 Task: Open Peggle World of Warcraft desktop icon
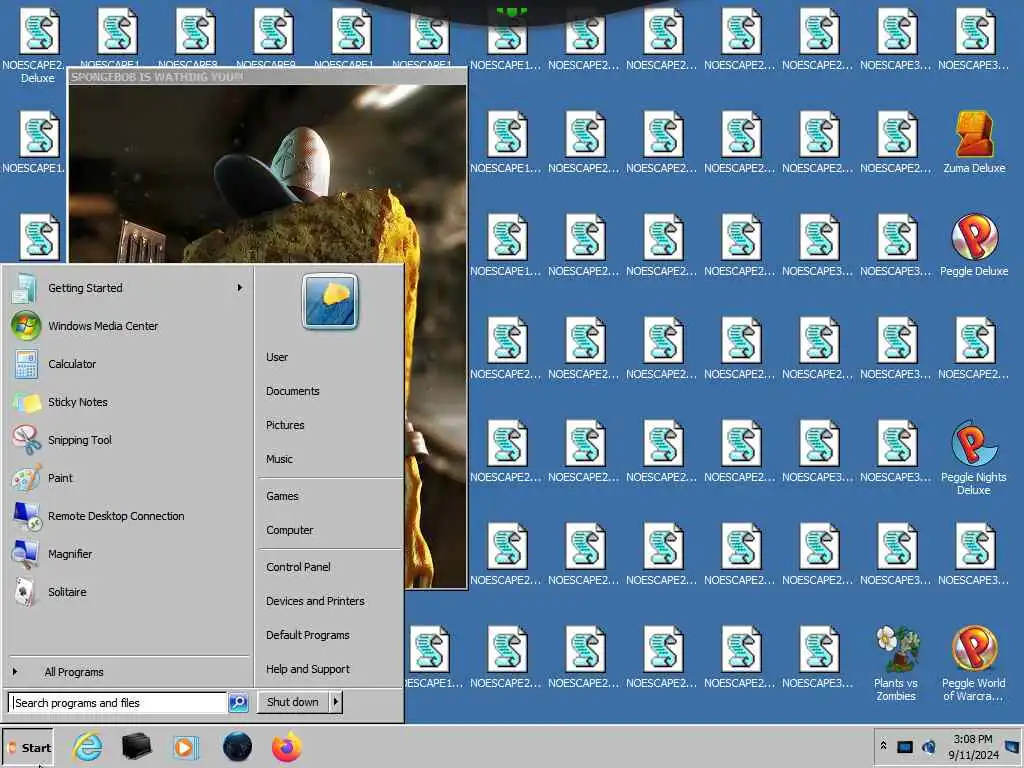click(x=974, y=664)
